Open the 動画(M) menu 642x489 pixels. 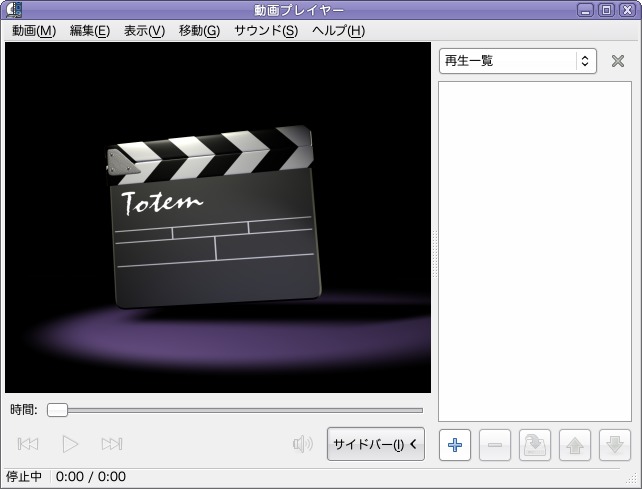click(x=34, y=31)
